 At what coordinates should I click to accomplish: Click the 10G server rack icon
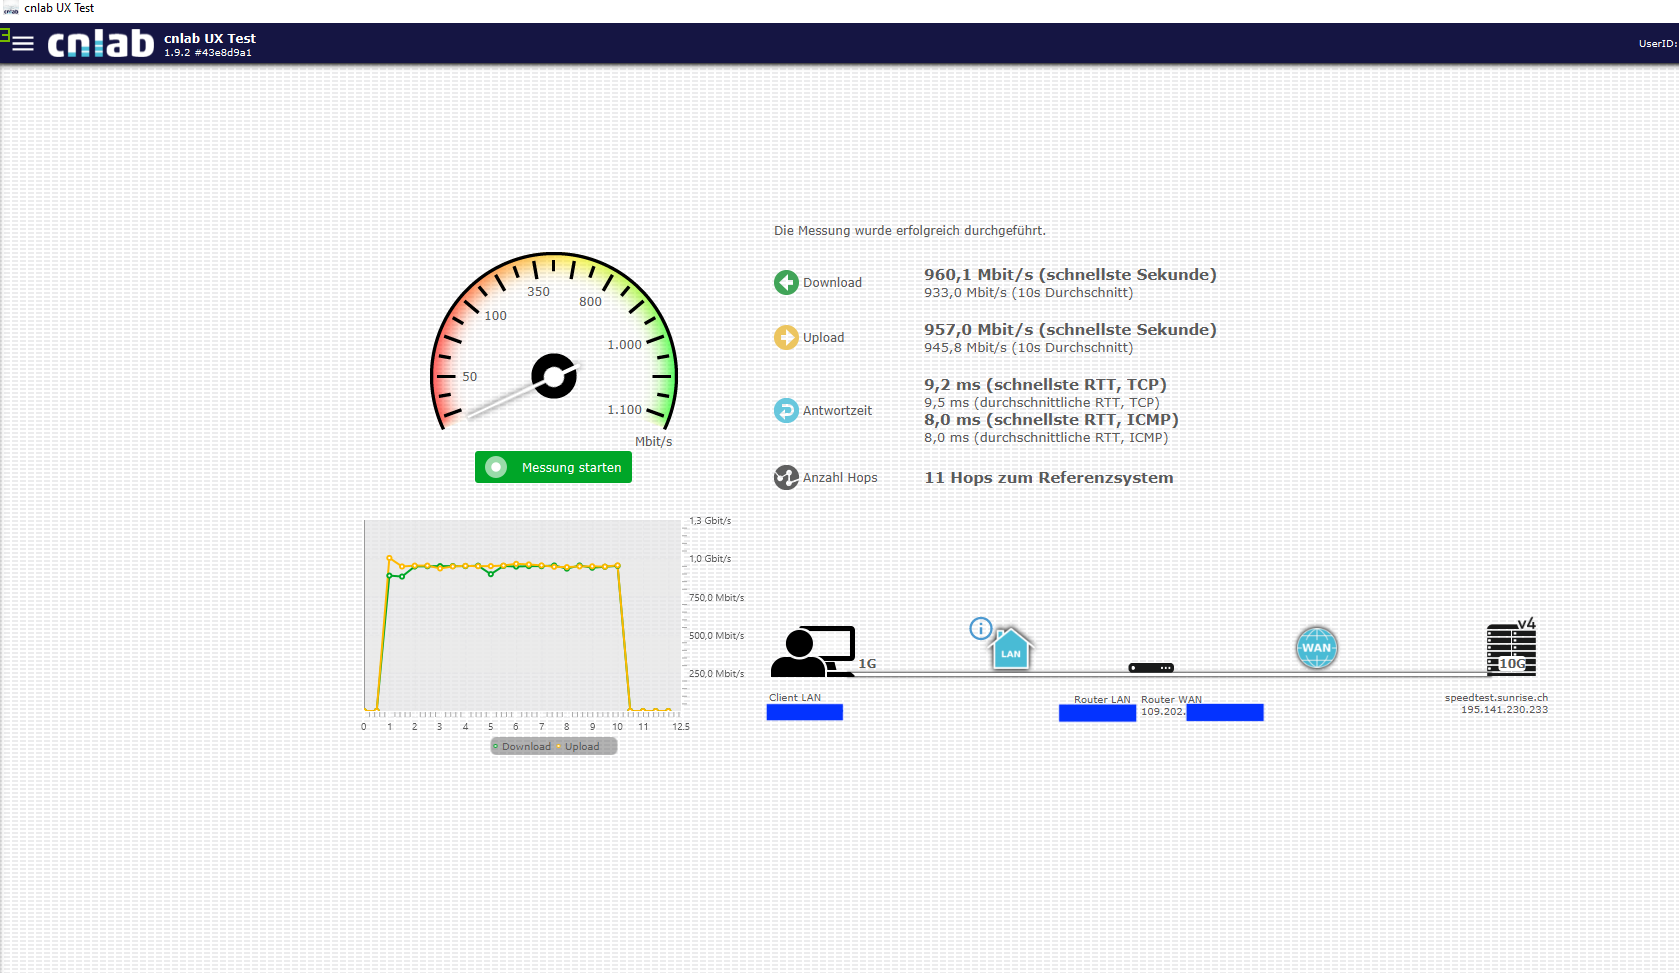click(x=1510, y=650)
